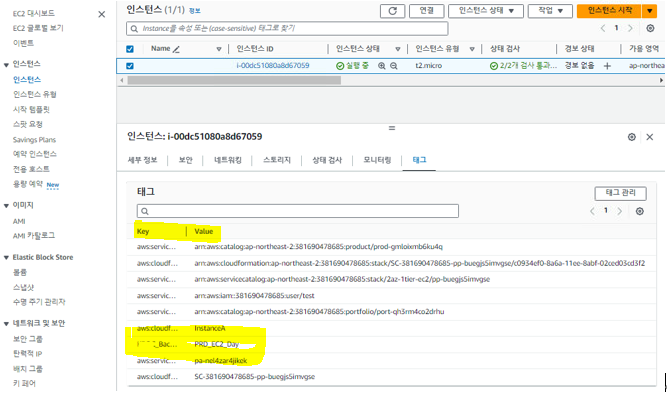Screen dimensions: 667x393
Task: Go to previous page of instances
Action: click(603, 28)
